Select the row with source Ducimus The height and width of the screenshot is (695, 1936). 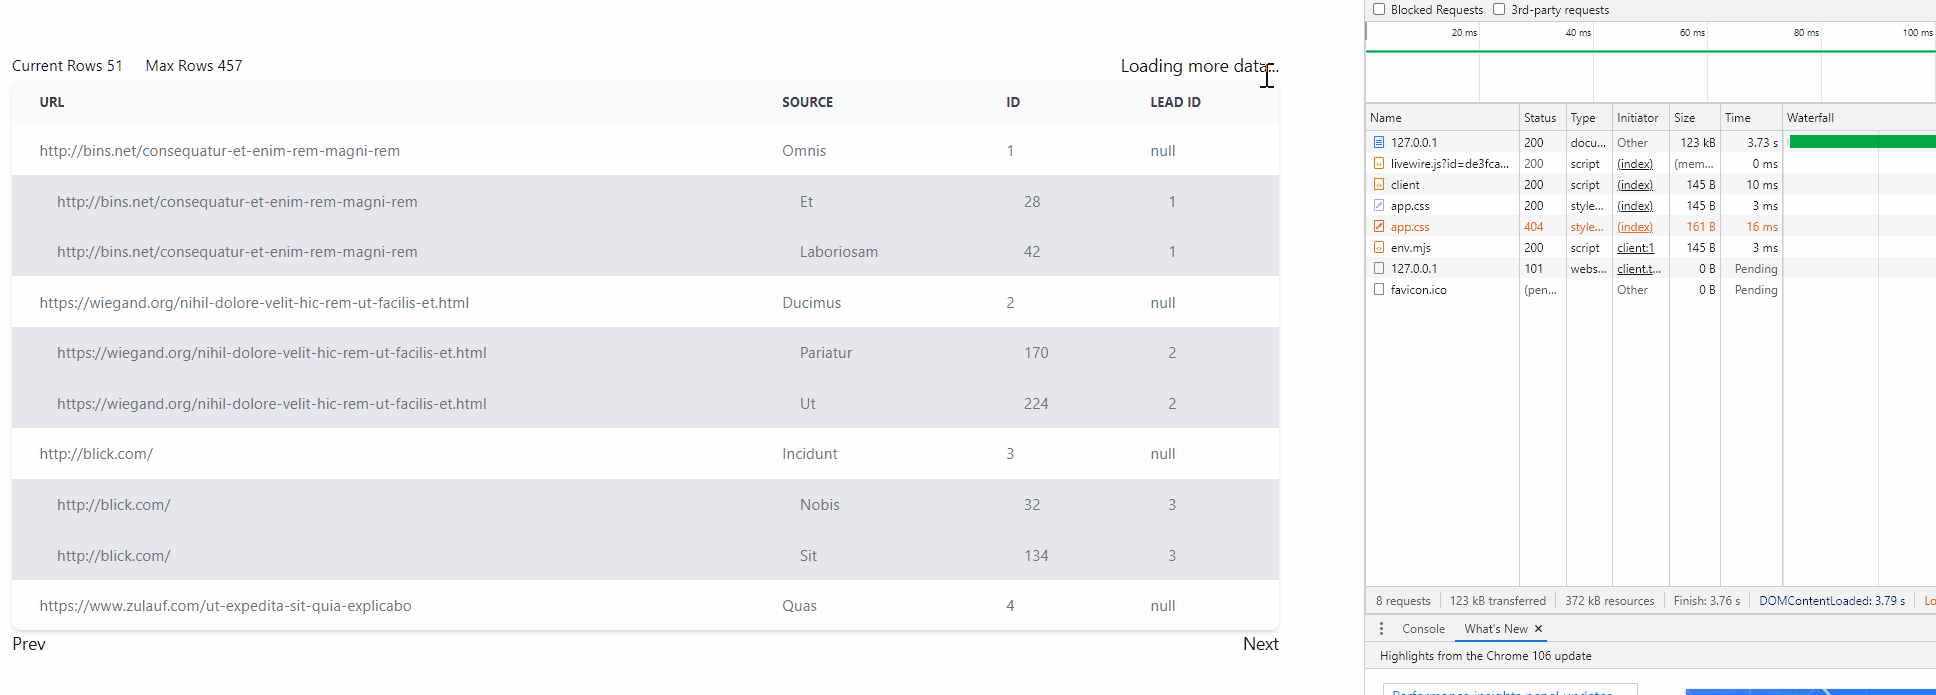pyautogui.click(x=811, y=303)
